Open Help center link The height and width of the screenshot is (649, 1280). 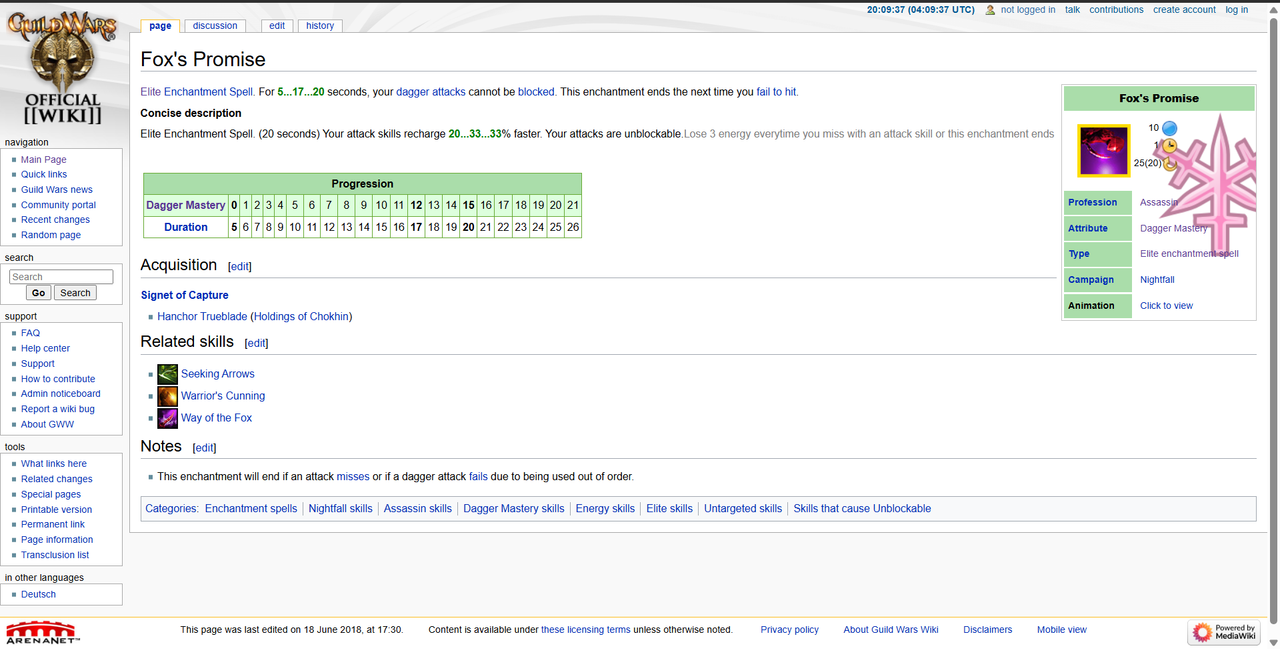point(46,349)
